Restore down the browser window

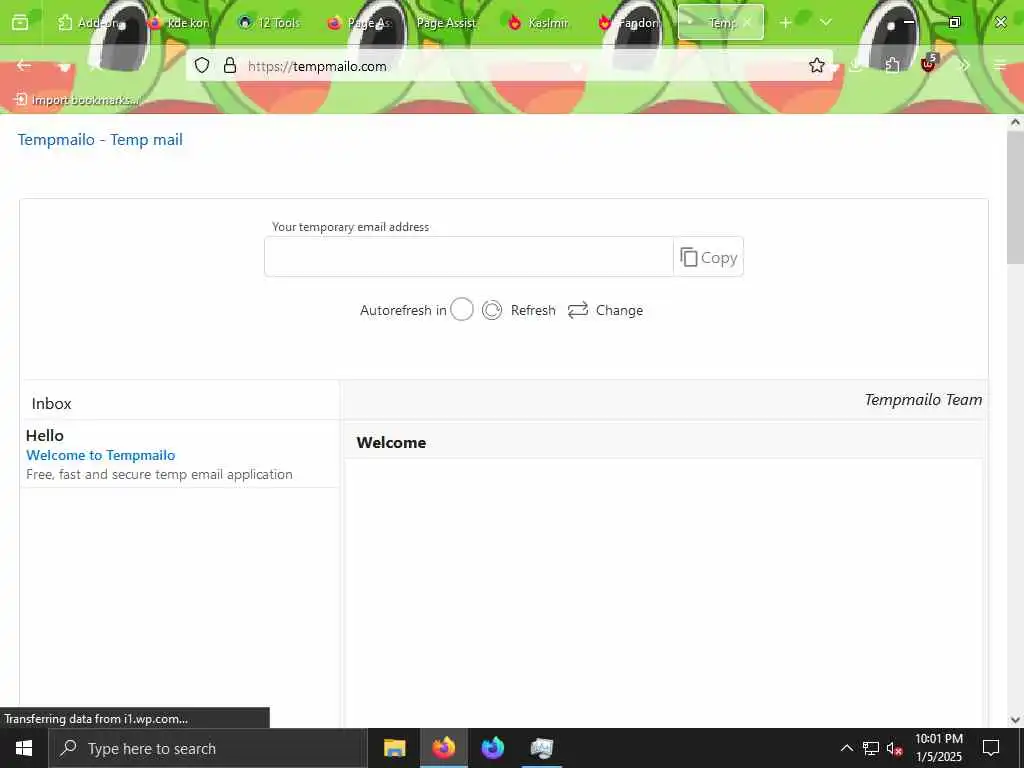(954, 22)
